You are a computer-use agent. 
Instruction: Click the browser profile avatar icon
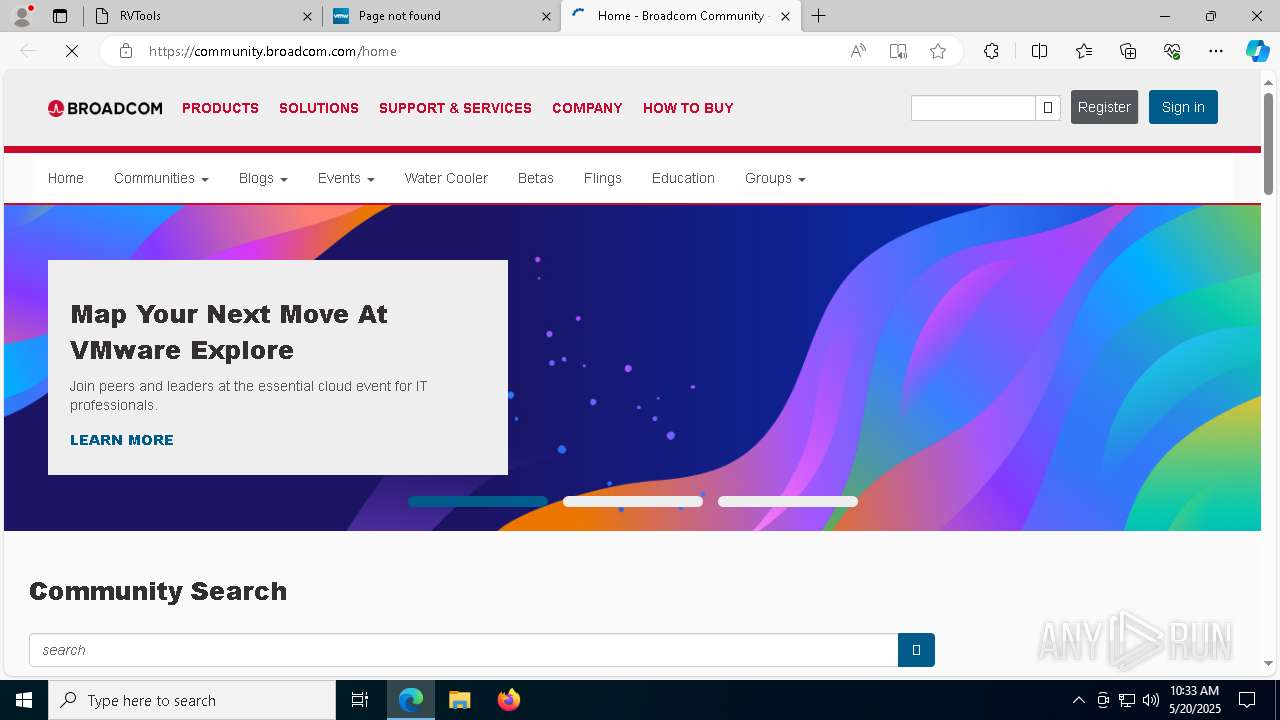pos(21,16)
